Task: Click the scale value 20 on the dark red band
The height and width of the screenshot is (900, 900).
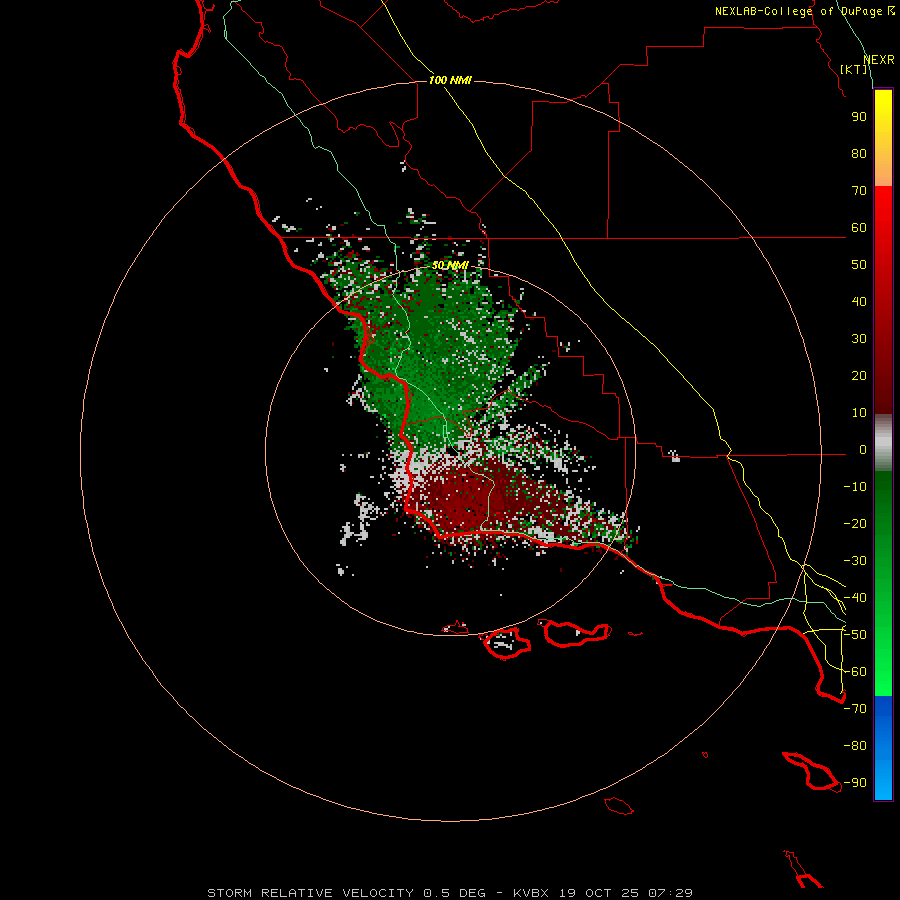Action: click(859, 375)
